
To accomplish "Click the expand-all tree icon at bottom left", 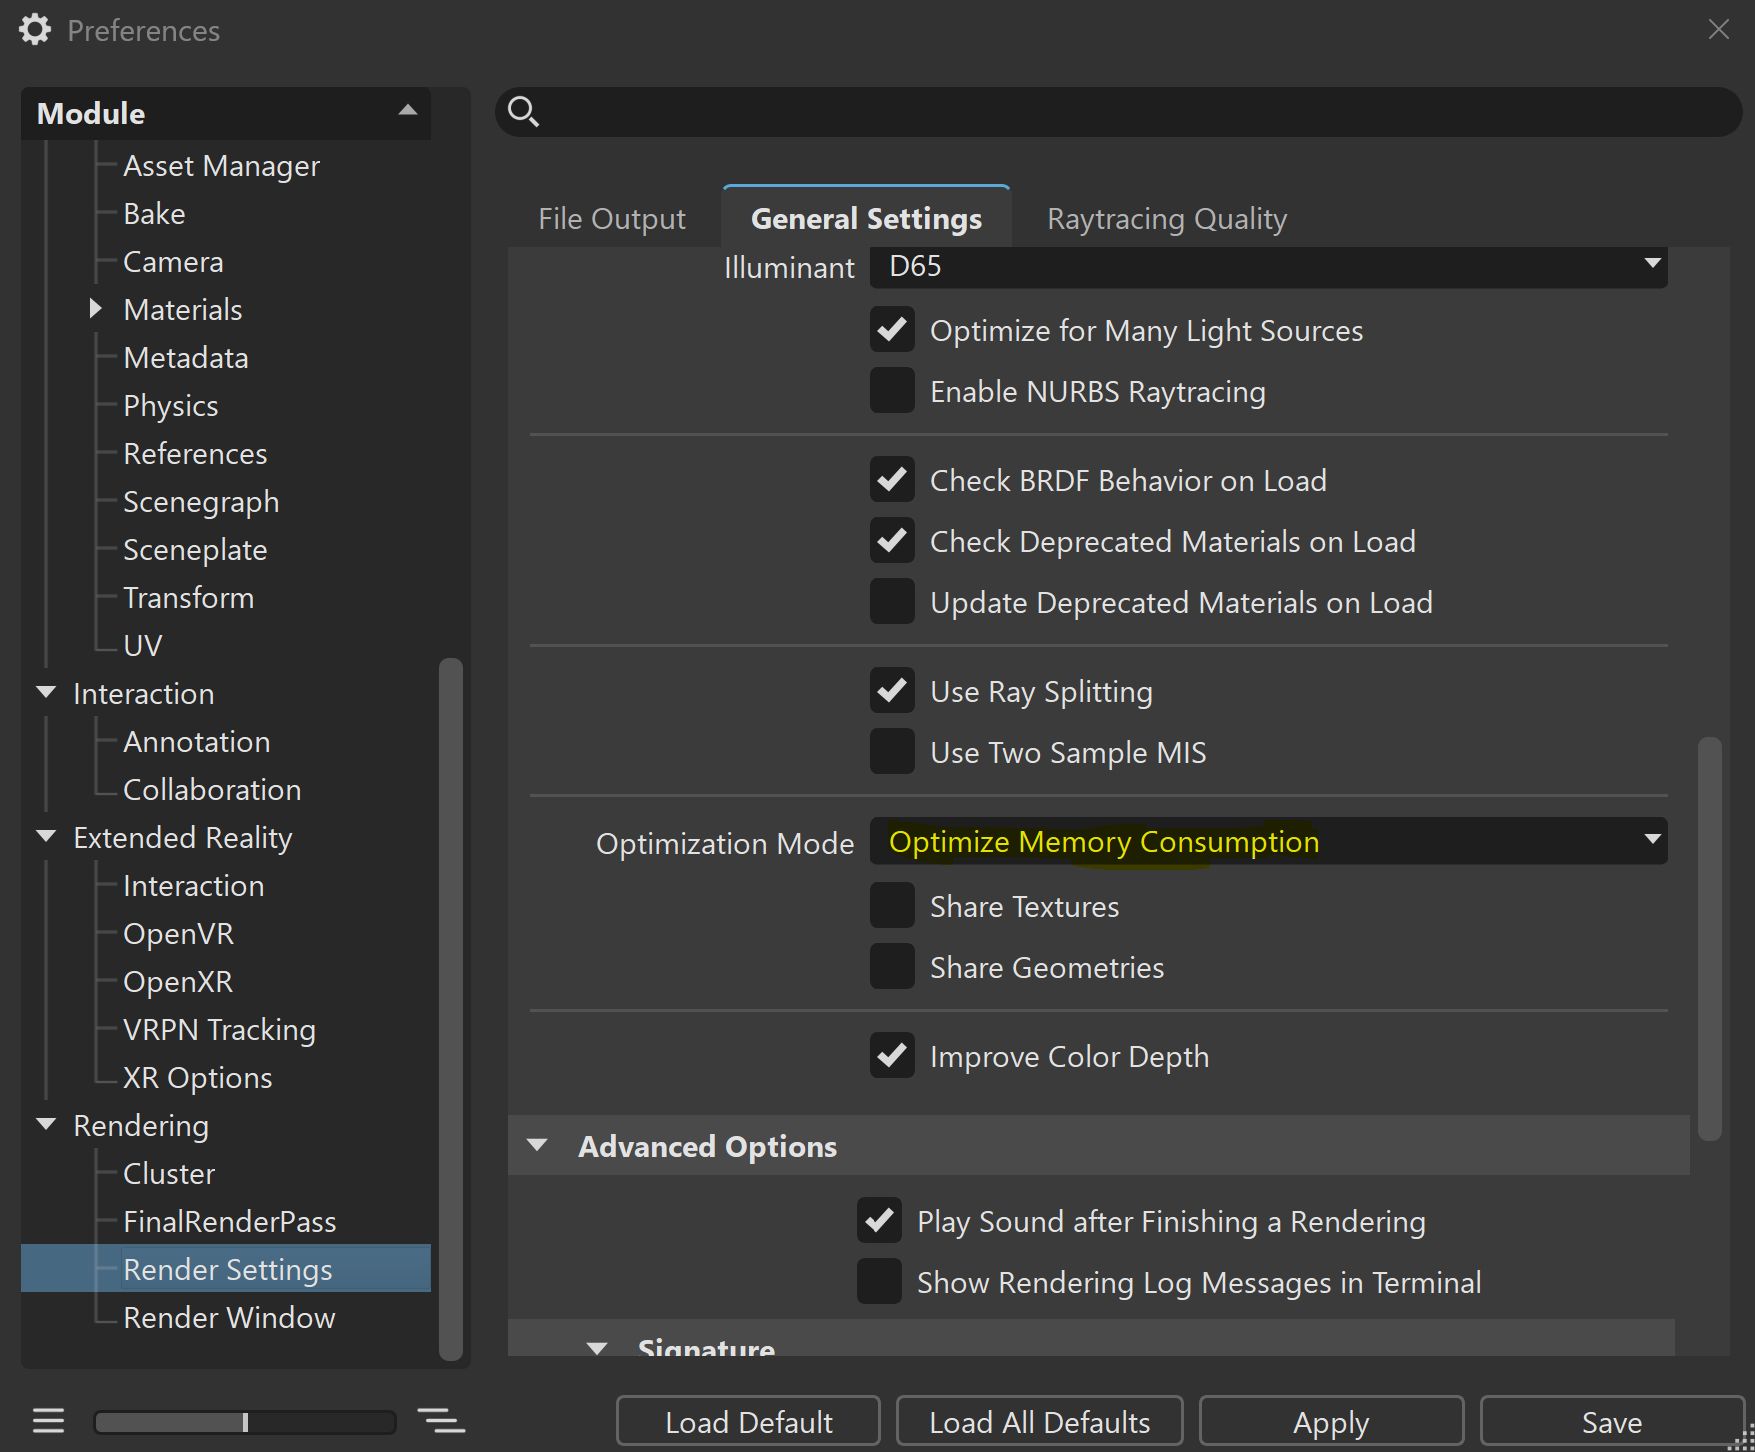I will click(x=48, y=1421).
